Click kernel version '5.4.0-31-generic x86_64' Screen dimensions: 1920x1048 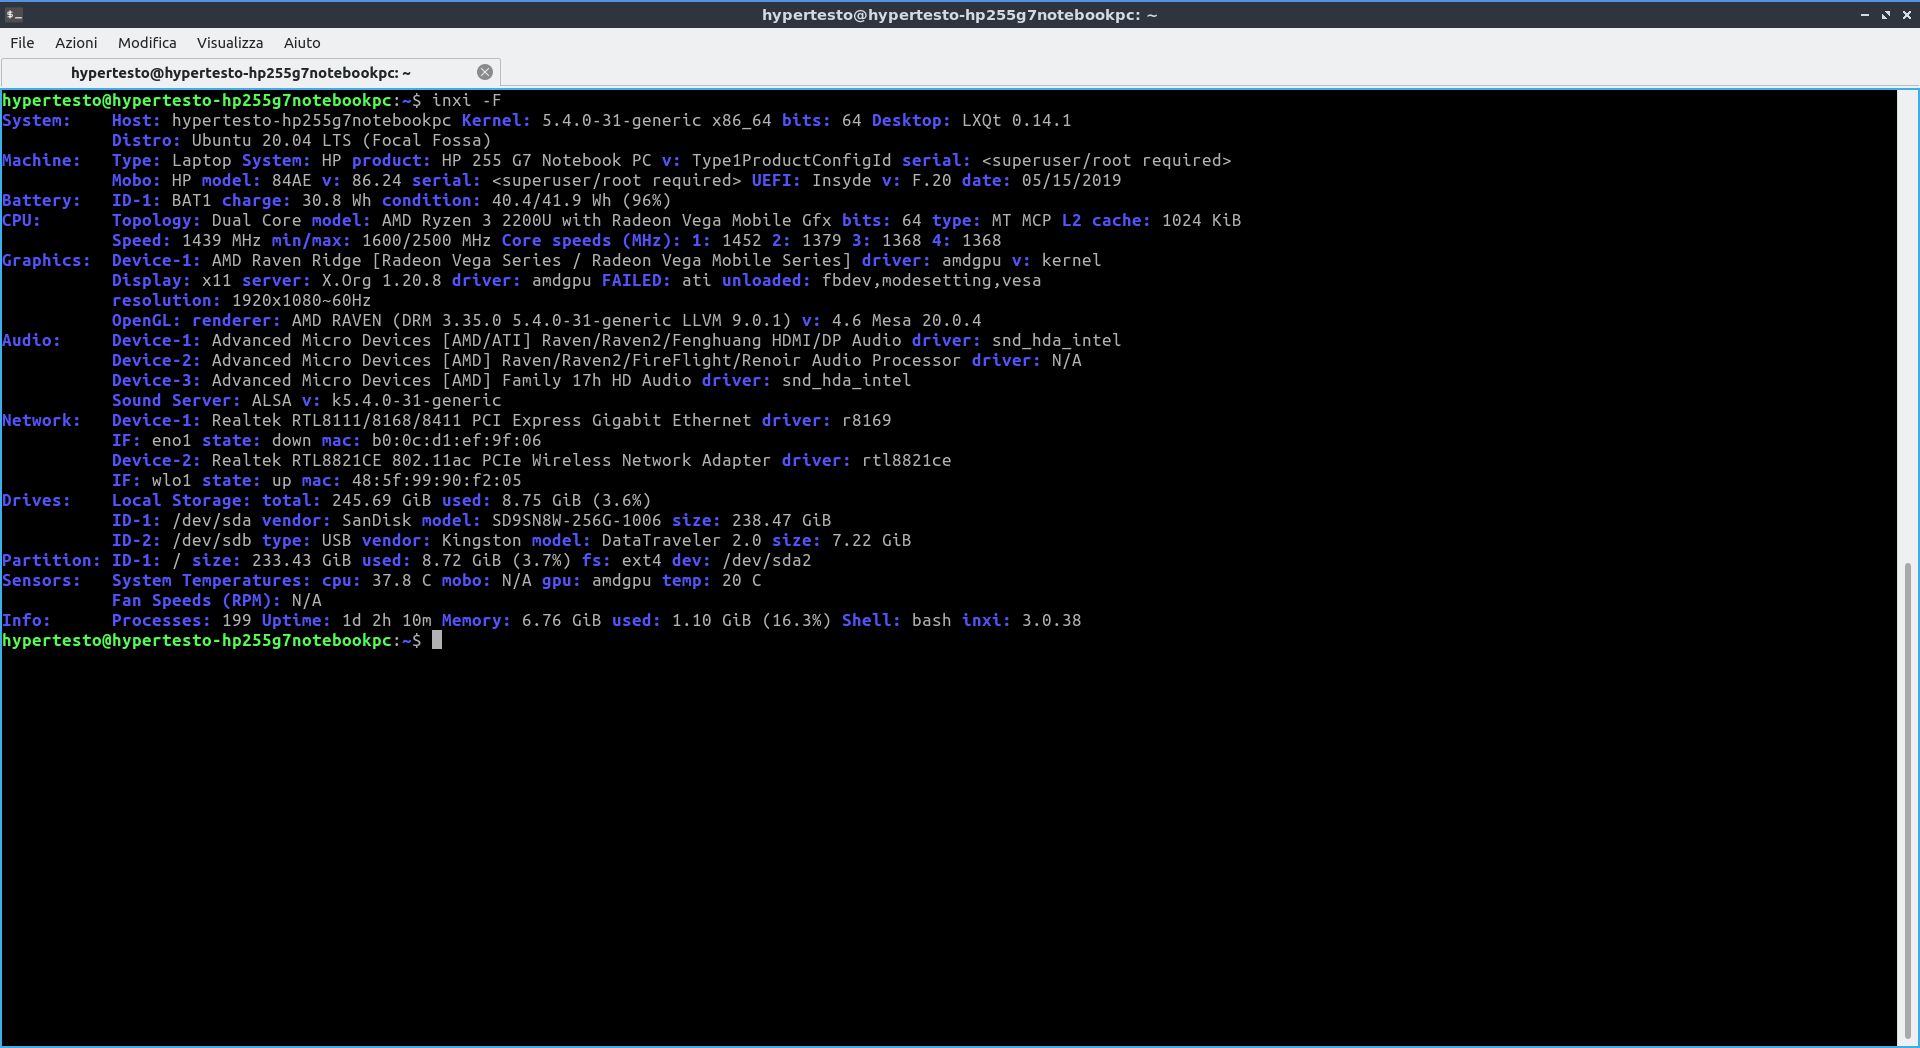coord(656,120)
